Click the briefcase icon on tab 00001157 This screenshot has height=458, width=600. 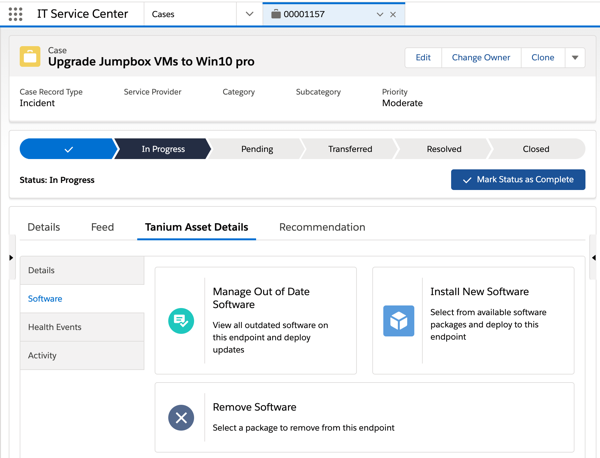tap(276, 14)
